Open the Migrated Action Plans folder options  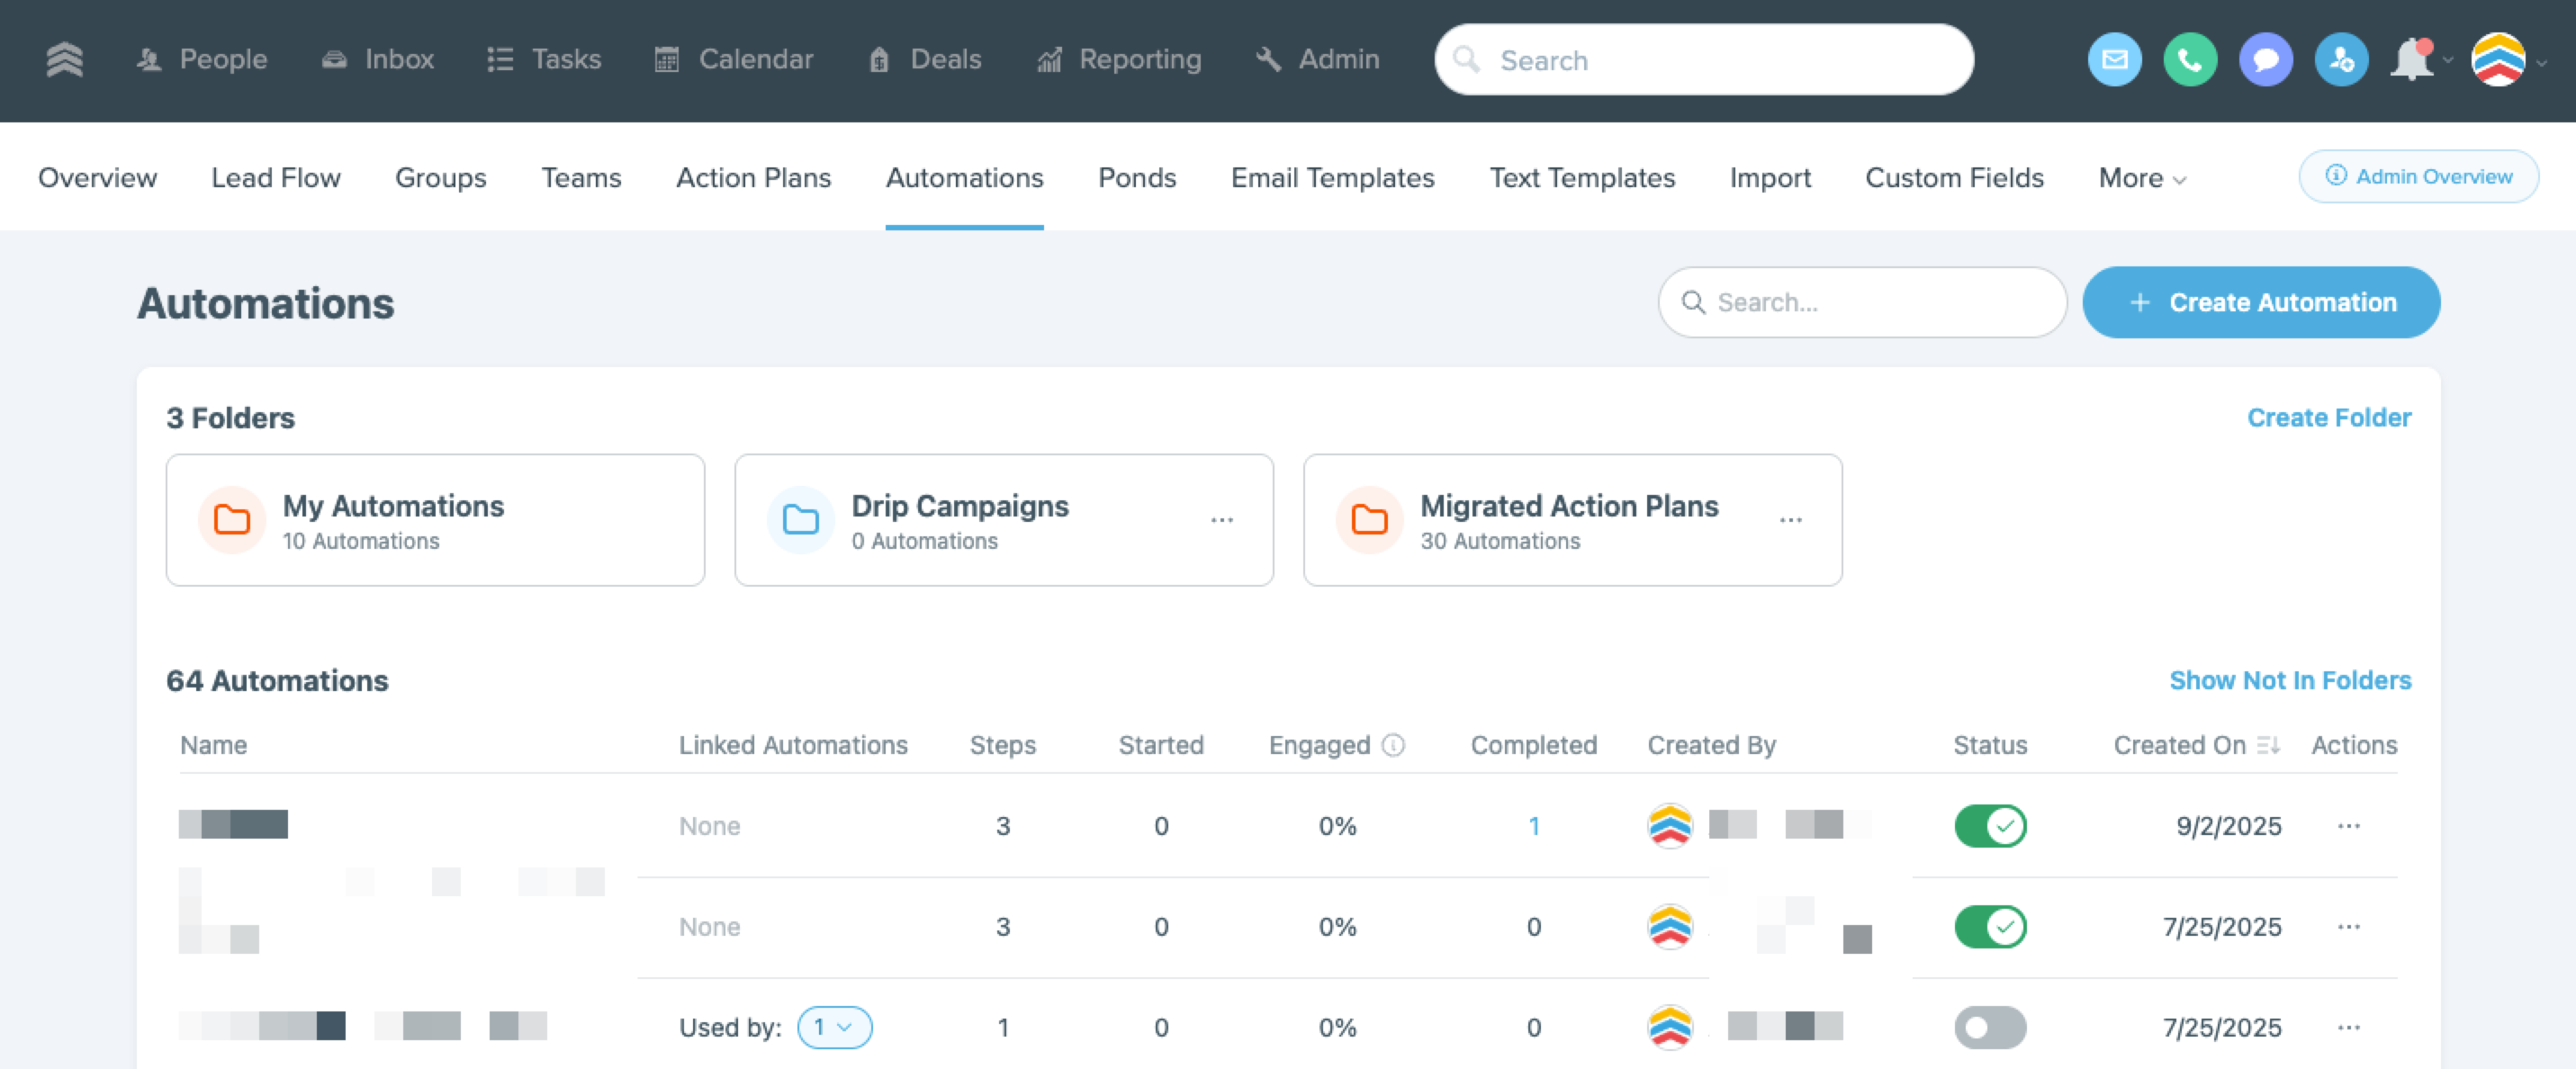click(1790, 520)
